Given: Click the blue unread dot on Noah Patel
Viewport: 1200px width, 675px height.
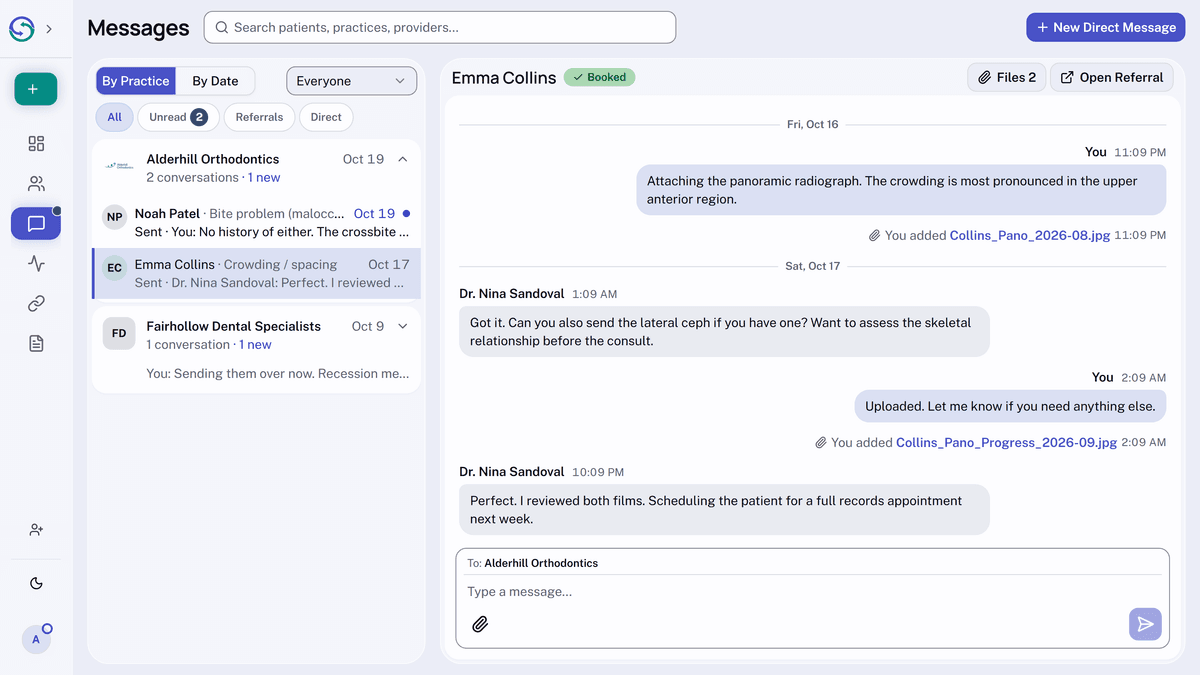Looking at the screenshot, I should (x=406, y=214).
